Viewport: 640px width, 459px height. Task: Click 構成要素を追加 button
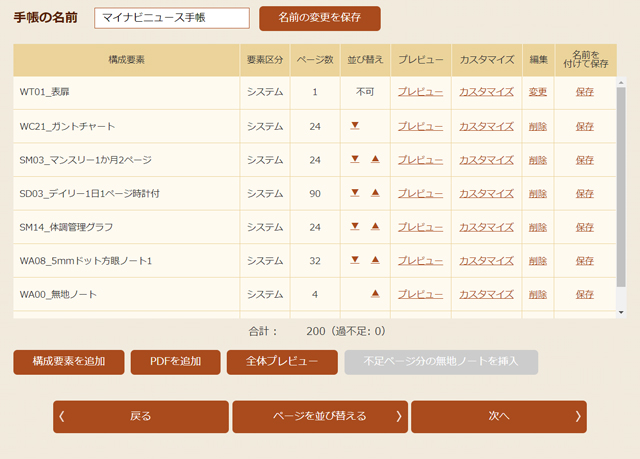tap(69, 362)
